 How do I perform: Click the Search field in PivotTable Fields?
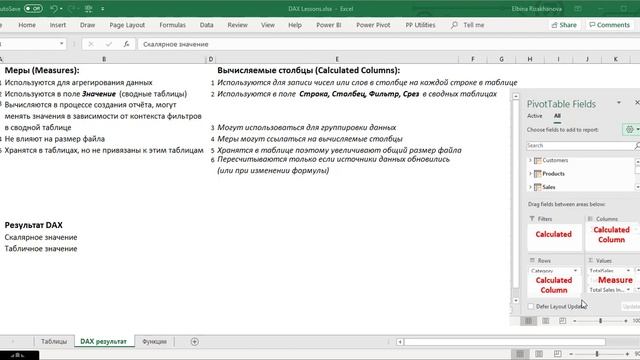point(580,146)
